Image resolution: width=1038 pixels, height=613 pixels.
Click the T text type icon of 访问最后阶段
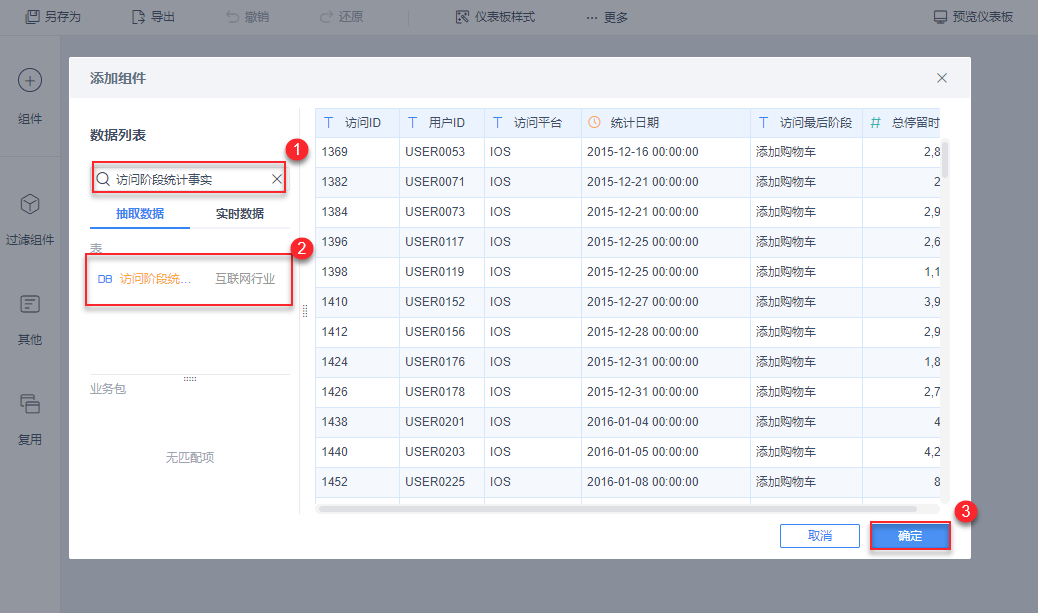(763, 122)
